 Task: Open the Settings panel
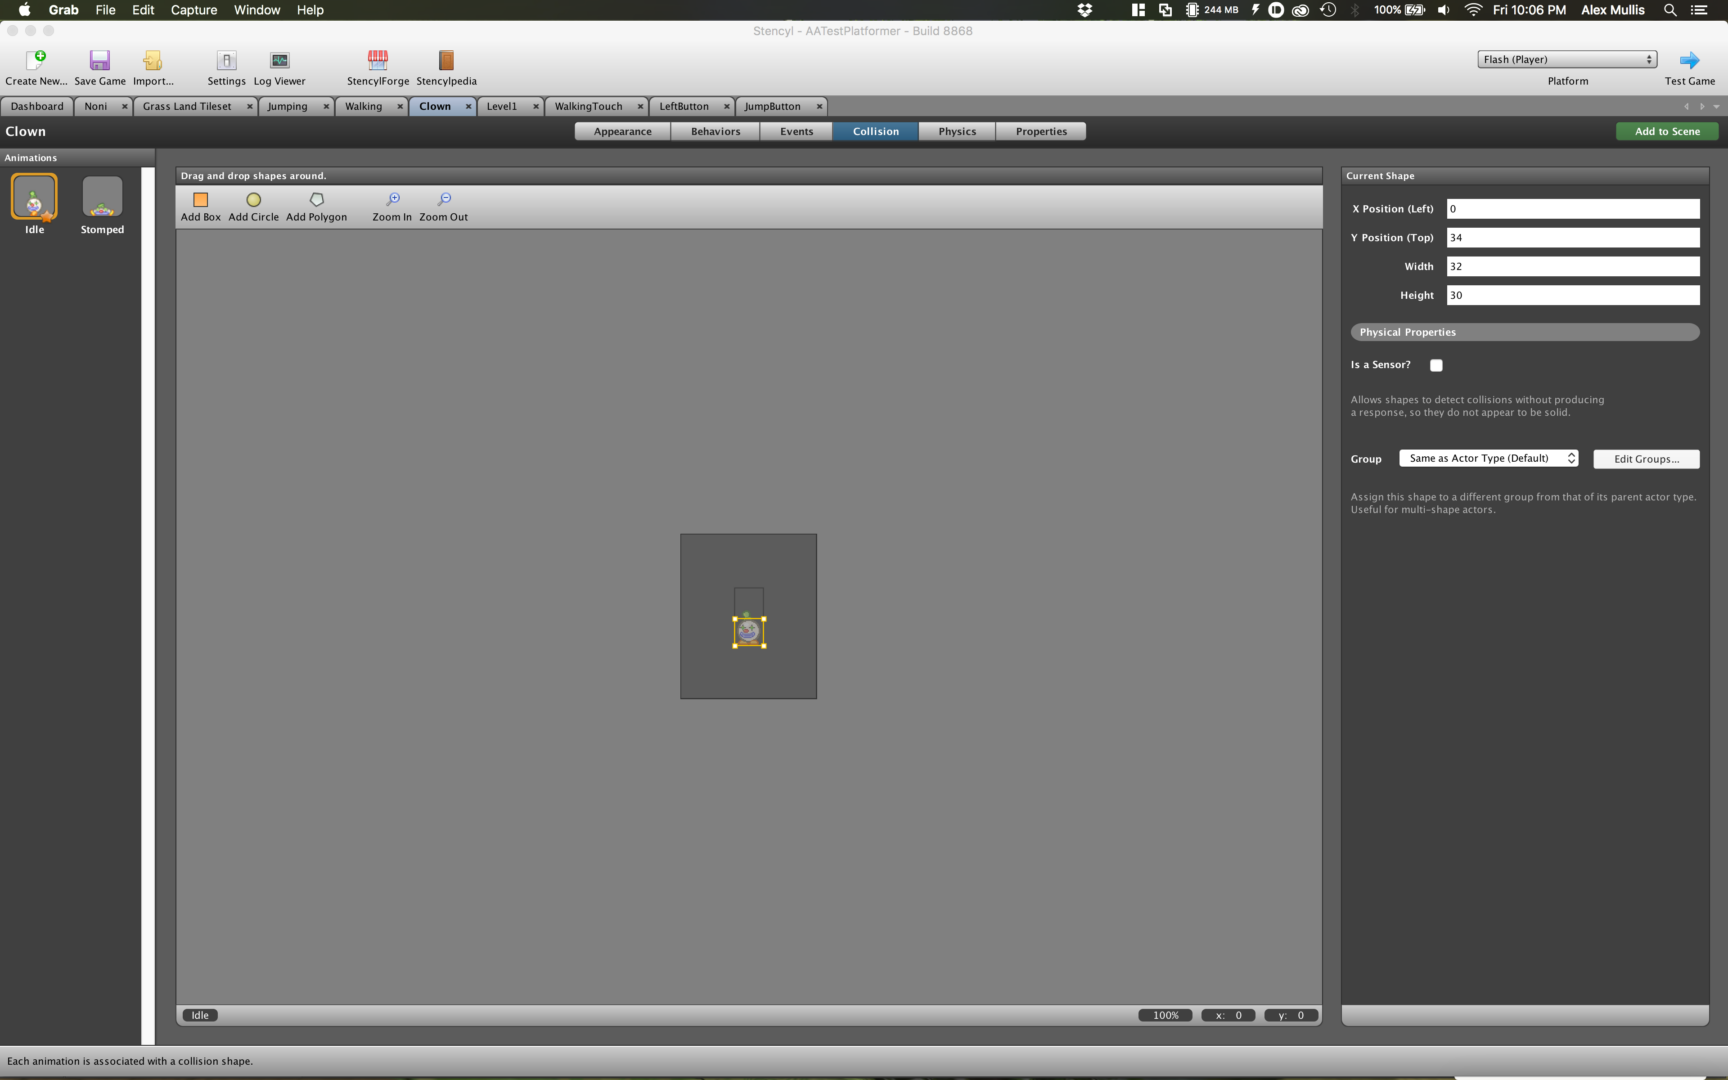pyautogui.click(x=226, y=66)
